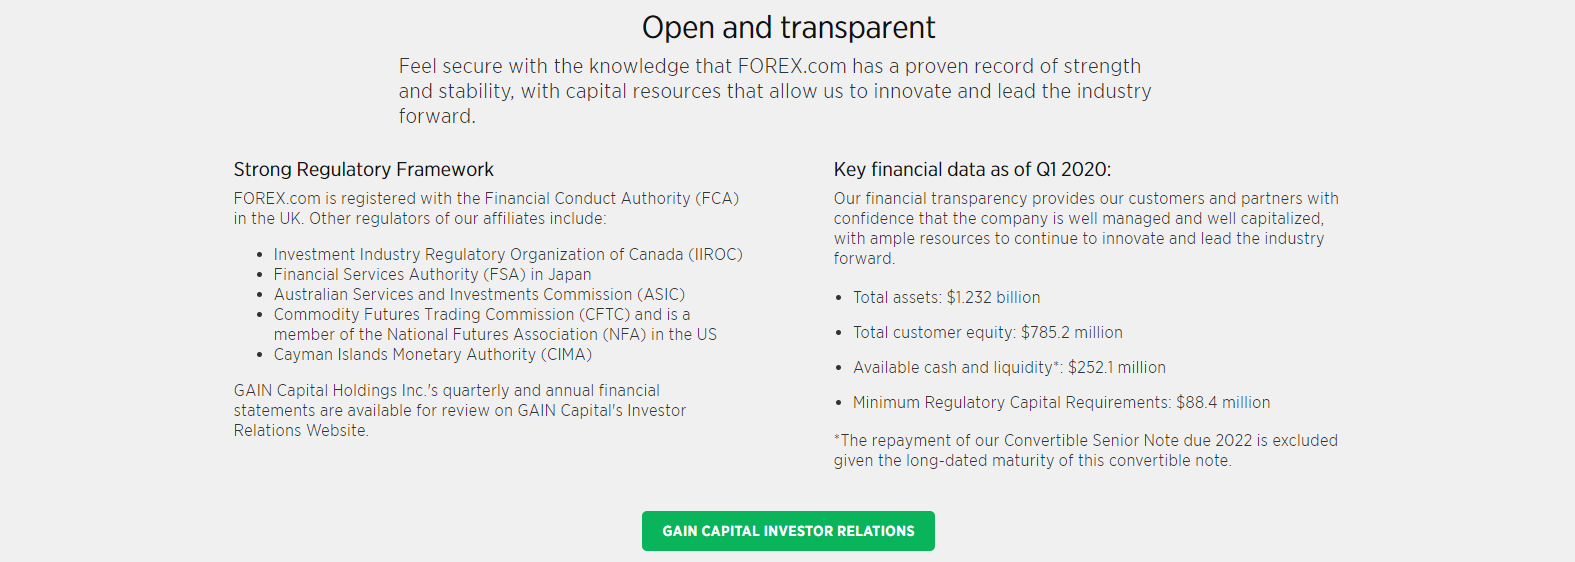Image resolution: width=1575 pixels, height=562 pixels.
Task: Click the Strong Regulatory Framework heading
Action: click(x=364, y=170)
